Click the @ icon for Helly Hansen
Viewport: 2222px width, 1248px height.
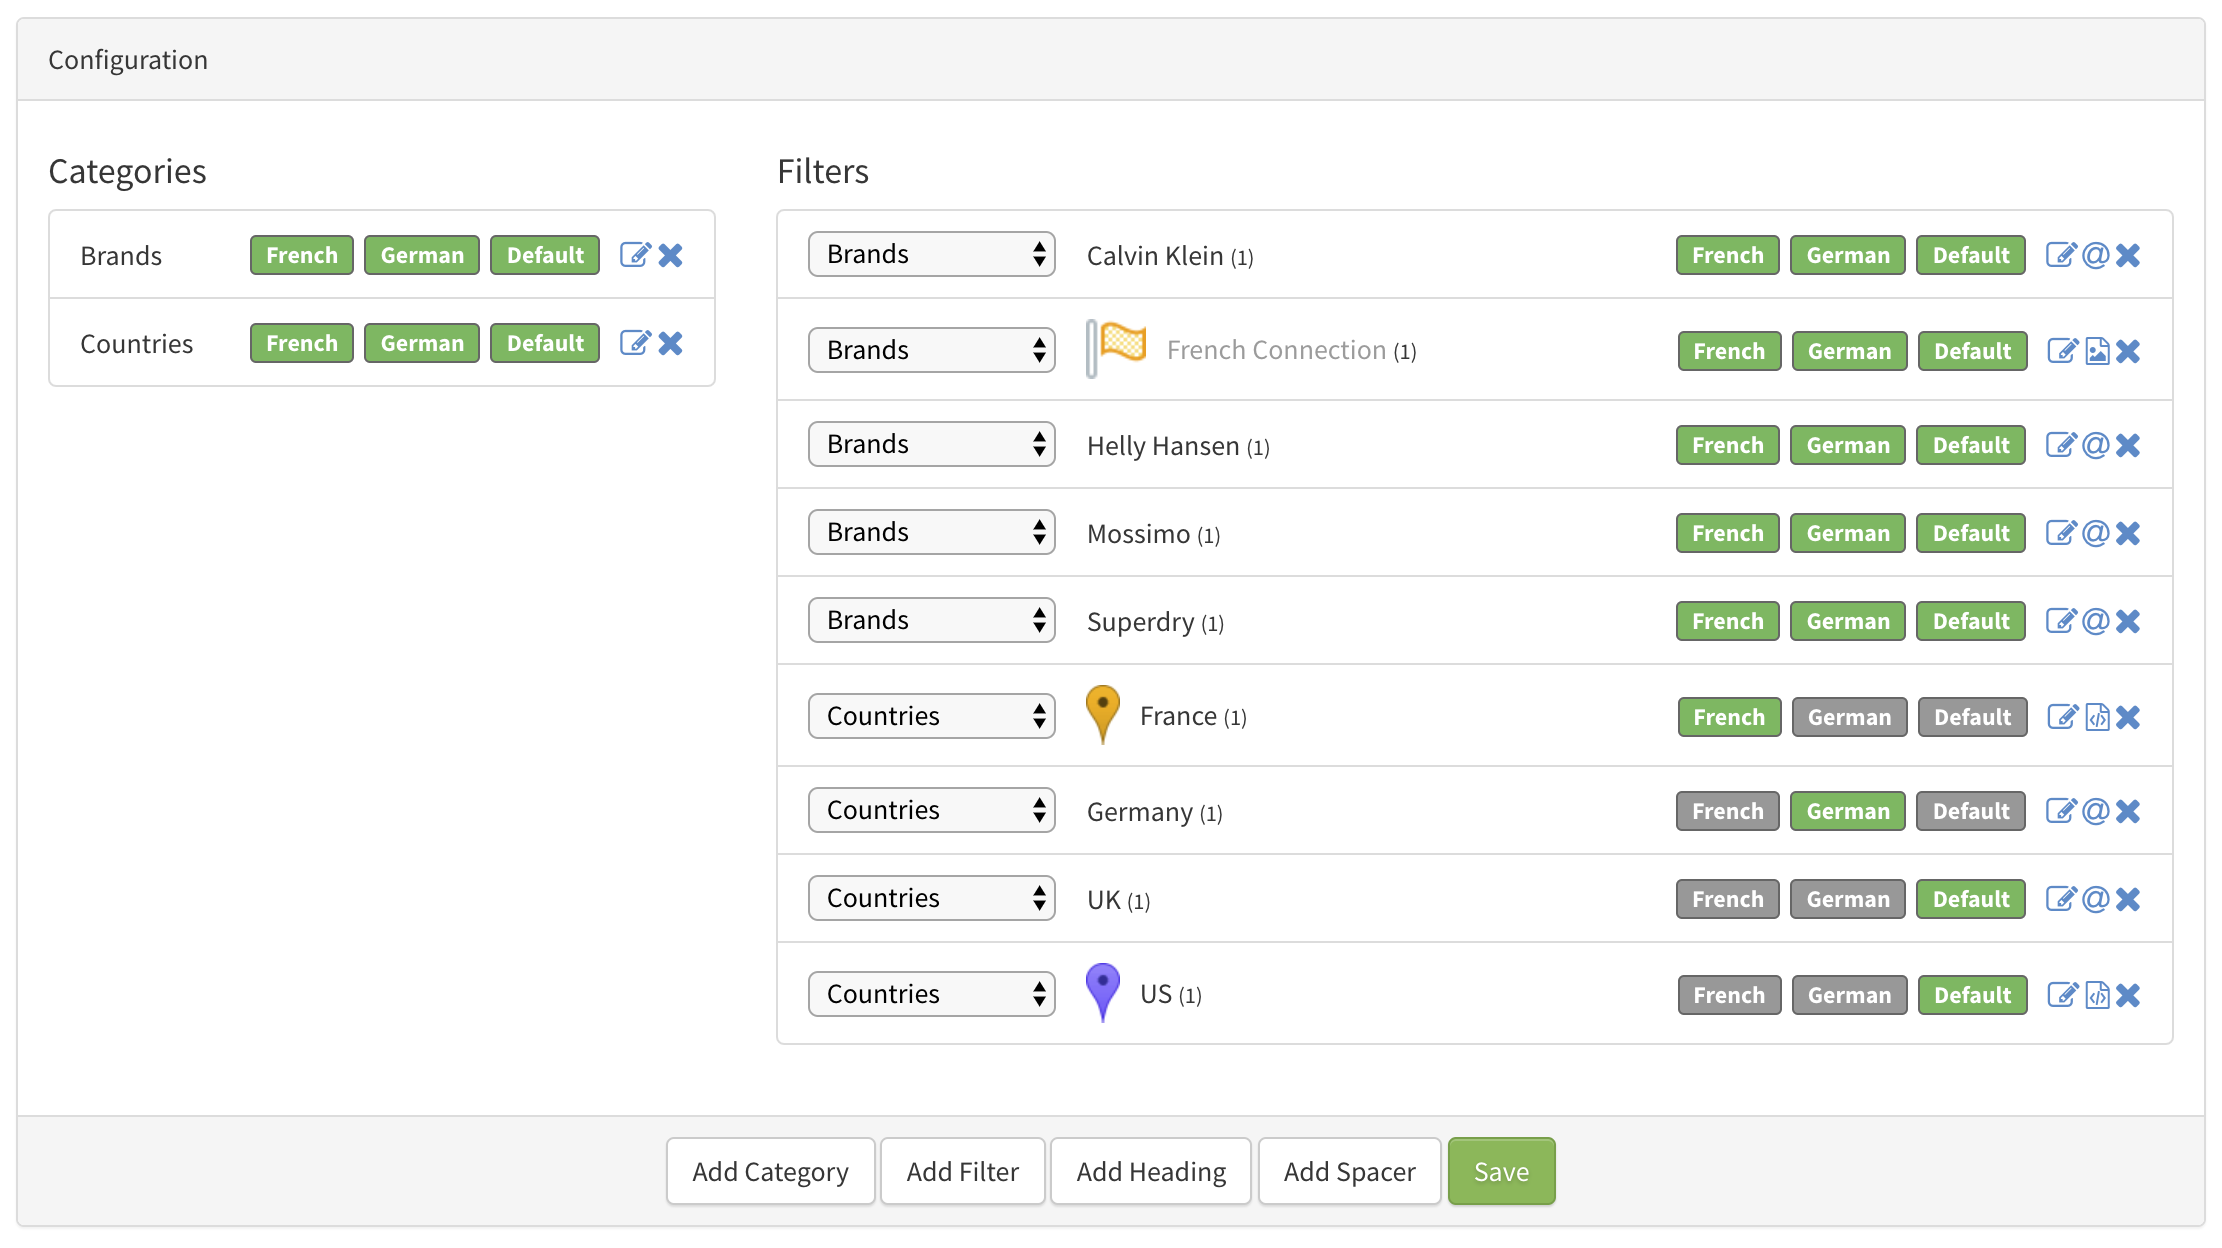pyautogui.click(x=2096, y=445)
